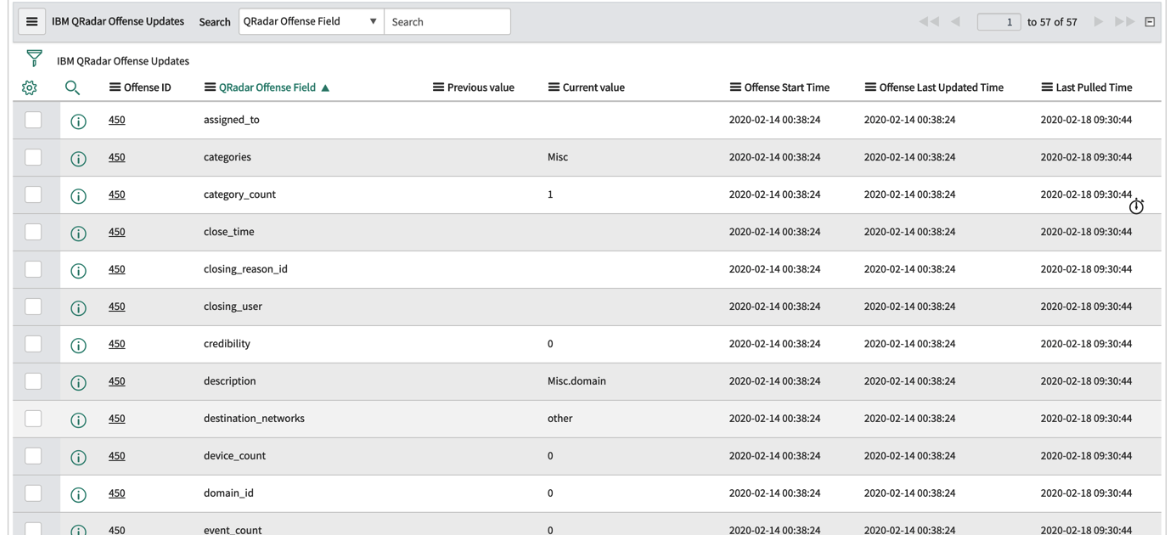The width and height of the screenshot is (1170, 549).
Task: Open the QRadar Offense Field search dropdown
Action: tap(311, 22)
